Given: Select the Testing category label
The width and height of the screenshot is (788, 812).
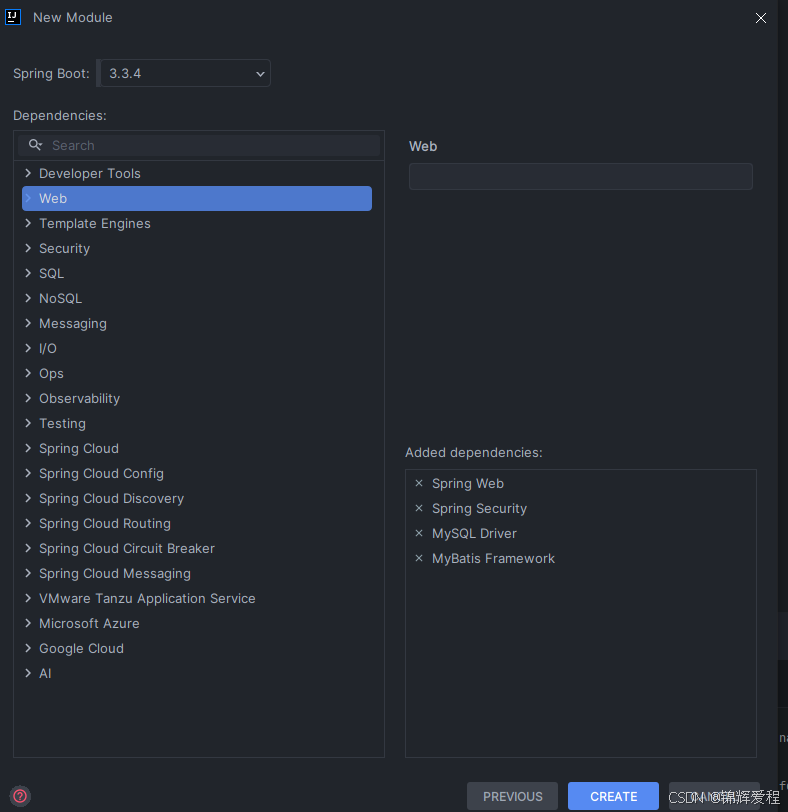Looking at the screenshot, I should (63, 424).
